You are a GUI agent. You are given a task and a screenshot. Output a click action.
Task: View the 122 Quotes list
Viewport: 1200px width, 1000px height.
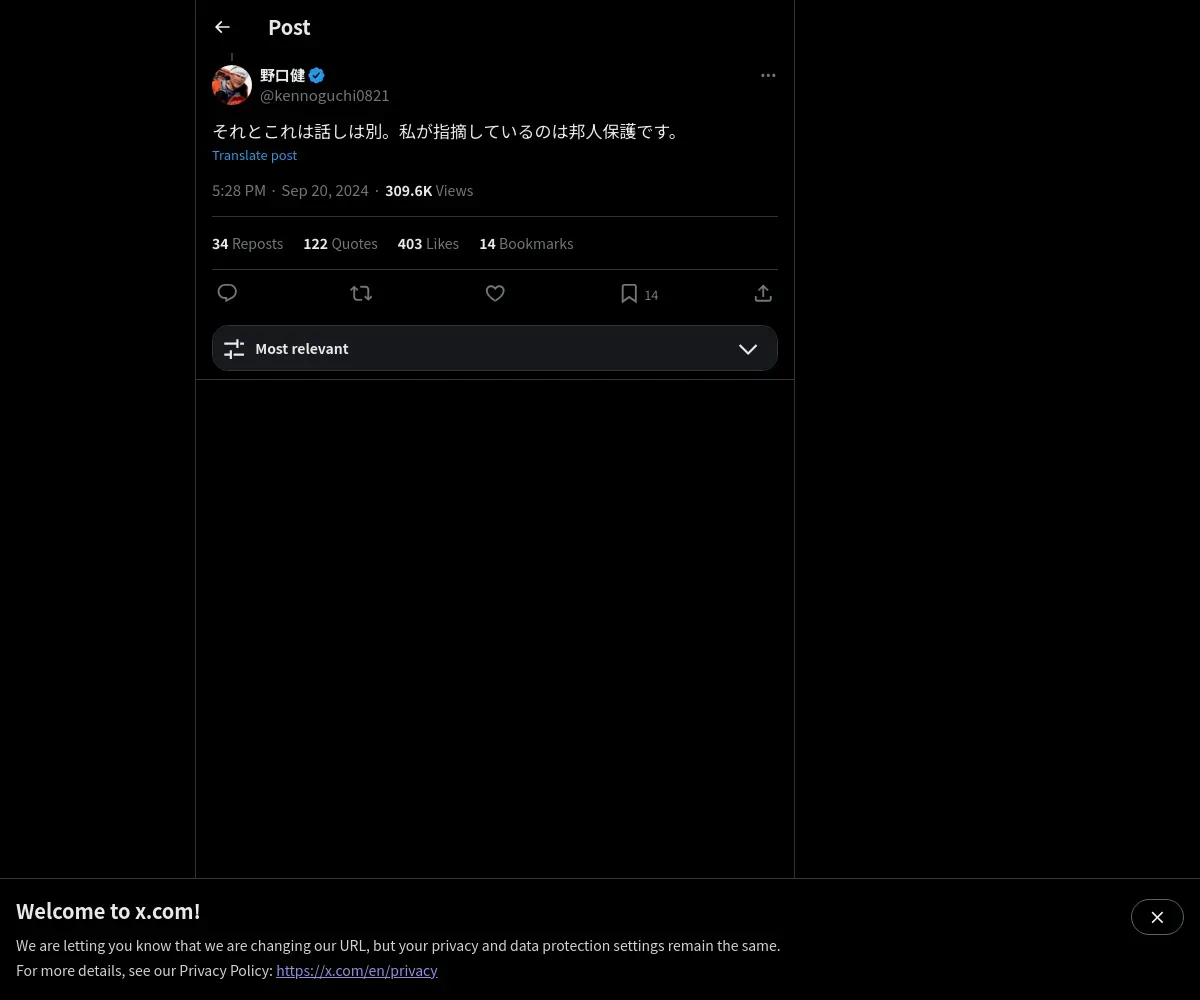coord(340,243)
